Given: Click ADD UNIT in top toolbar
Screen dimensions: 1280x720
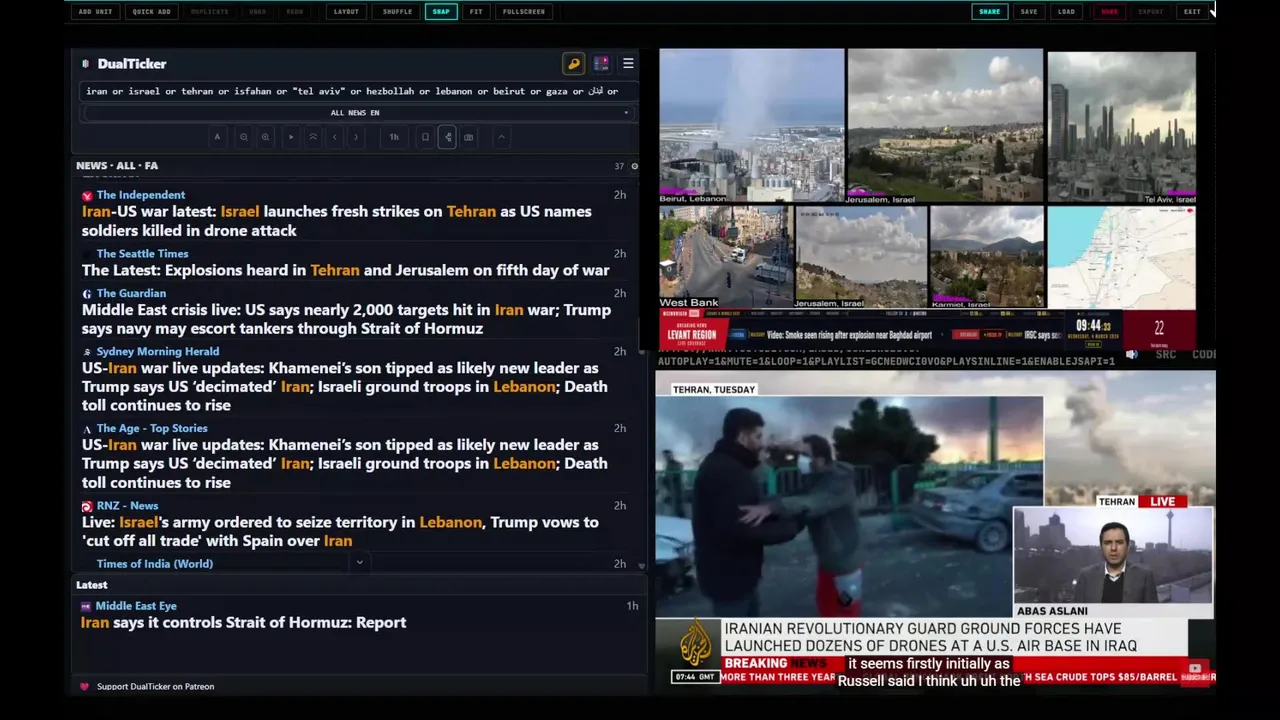Looking at the screenshot, I should click(x=95, y=12).
